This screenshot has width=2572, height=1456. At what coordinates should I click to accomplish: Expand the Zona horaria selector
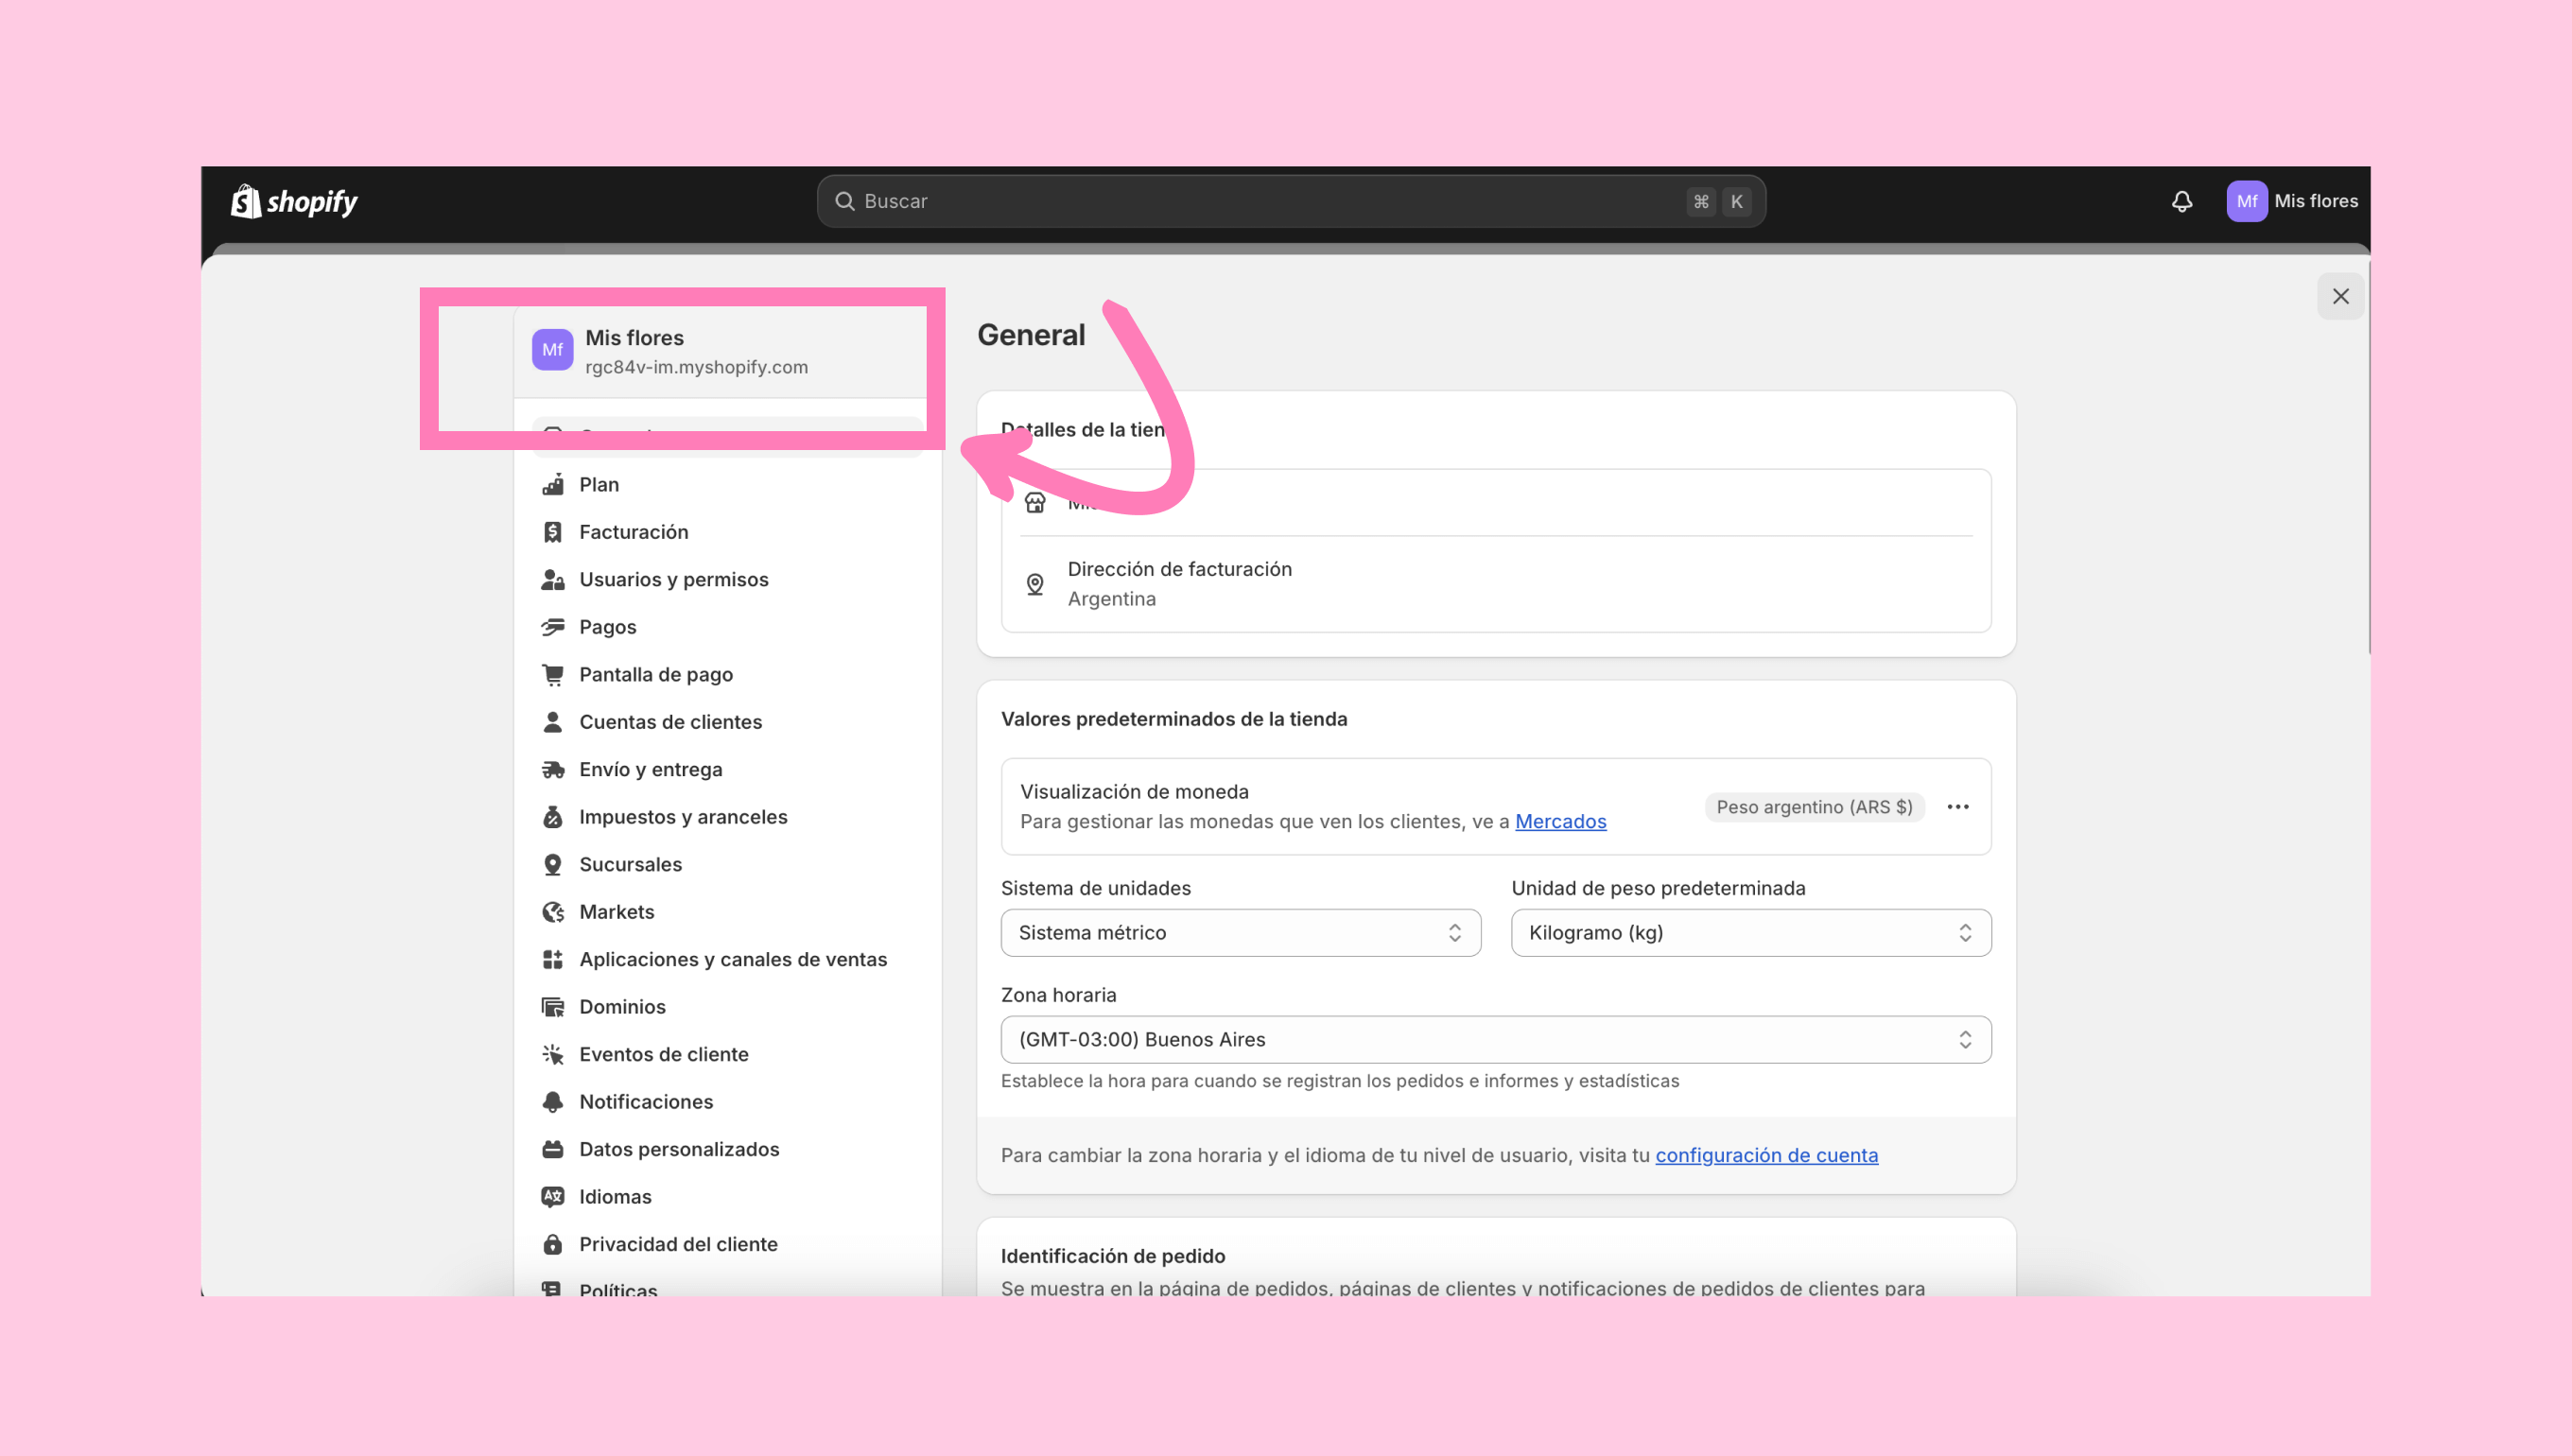[x=1495, y=1039]
